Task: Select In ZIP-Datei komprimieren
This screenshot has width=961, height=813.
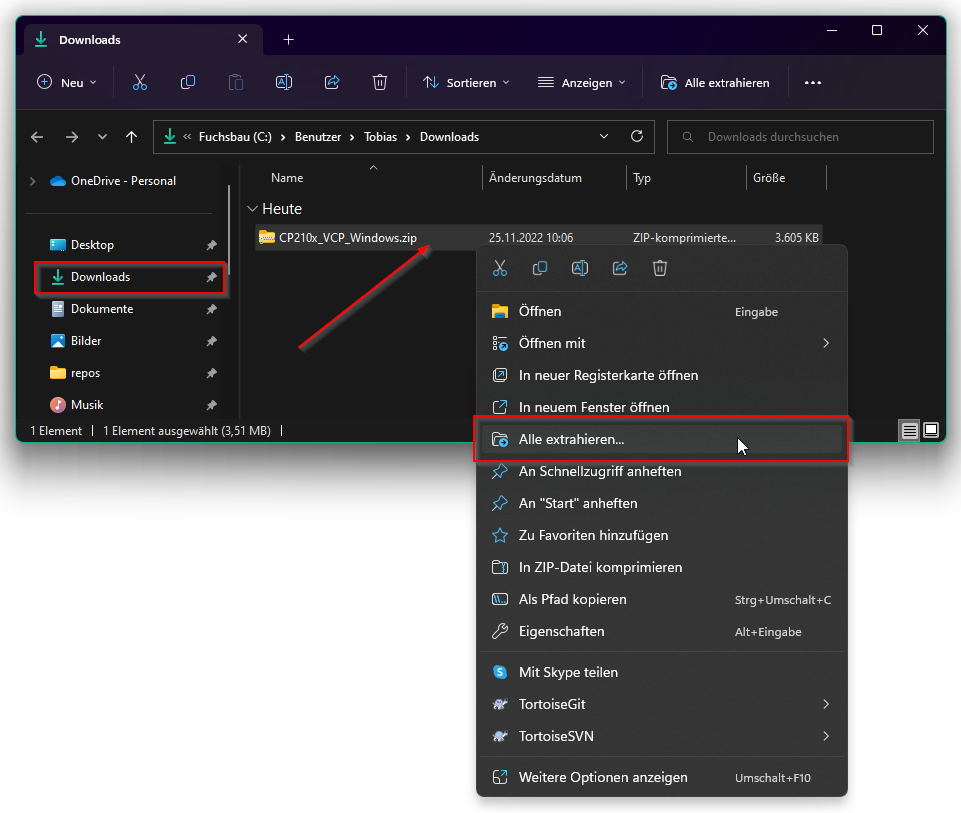Action: (662, 567)
